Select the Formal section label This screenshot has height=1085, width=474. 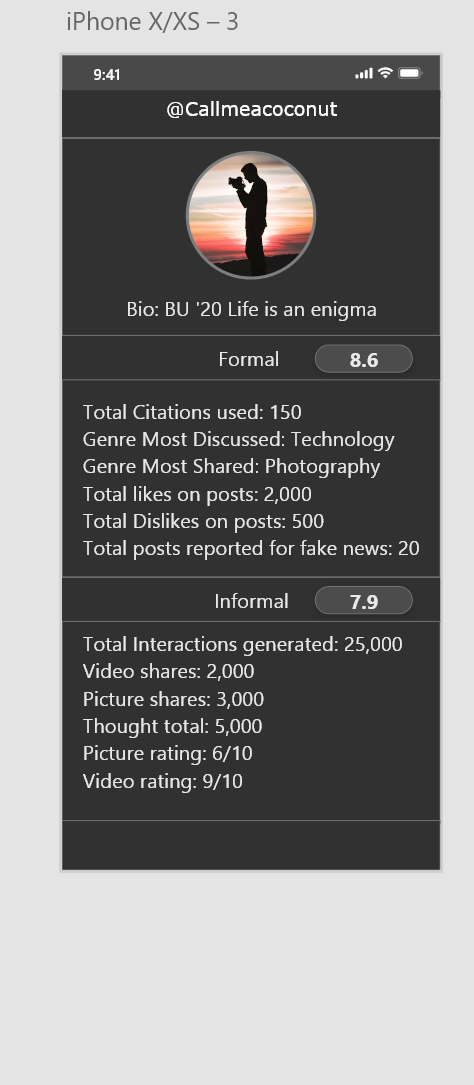(249, 359)
